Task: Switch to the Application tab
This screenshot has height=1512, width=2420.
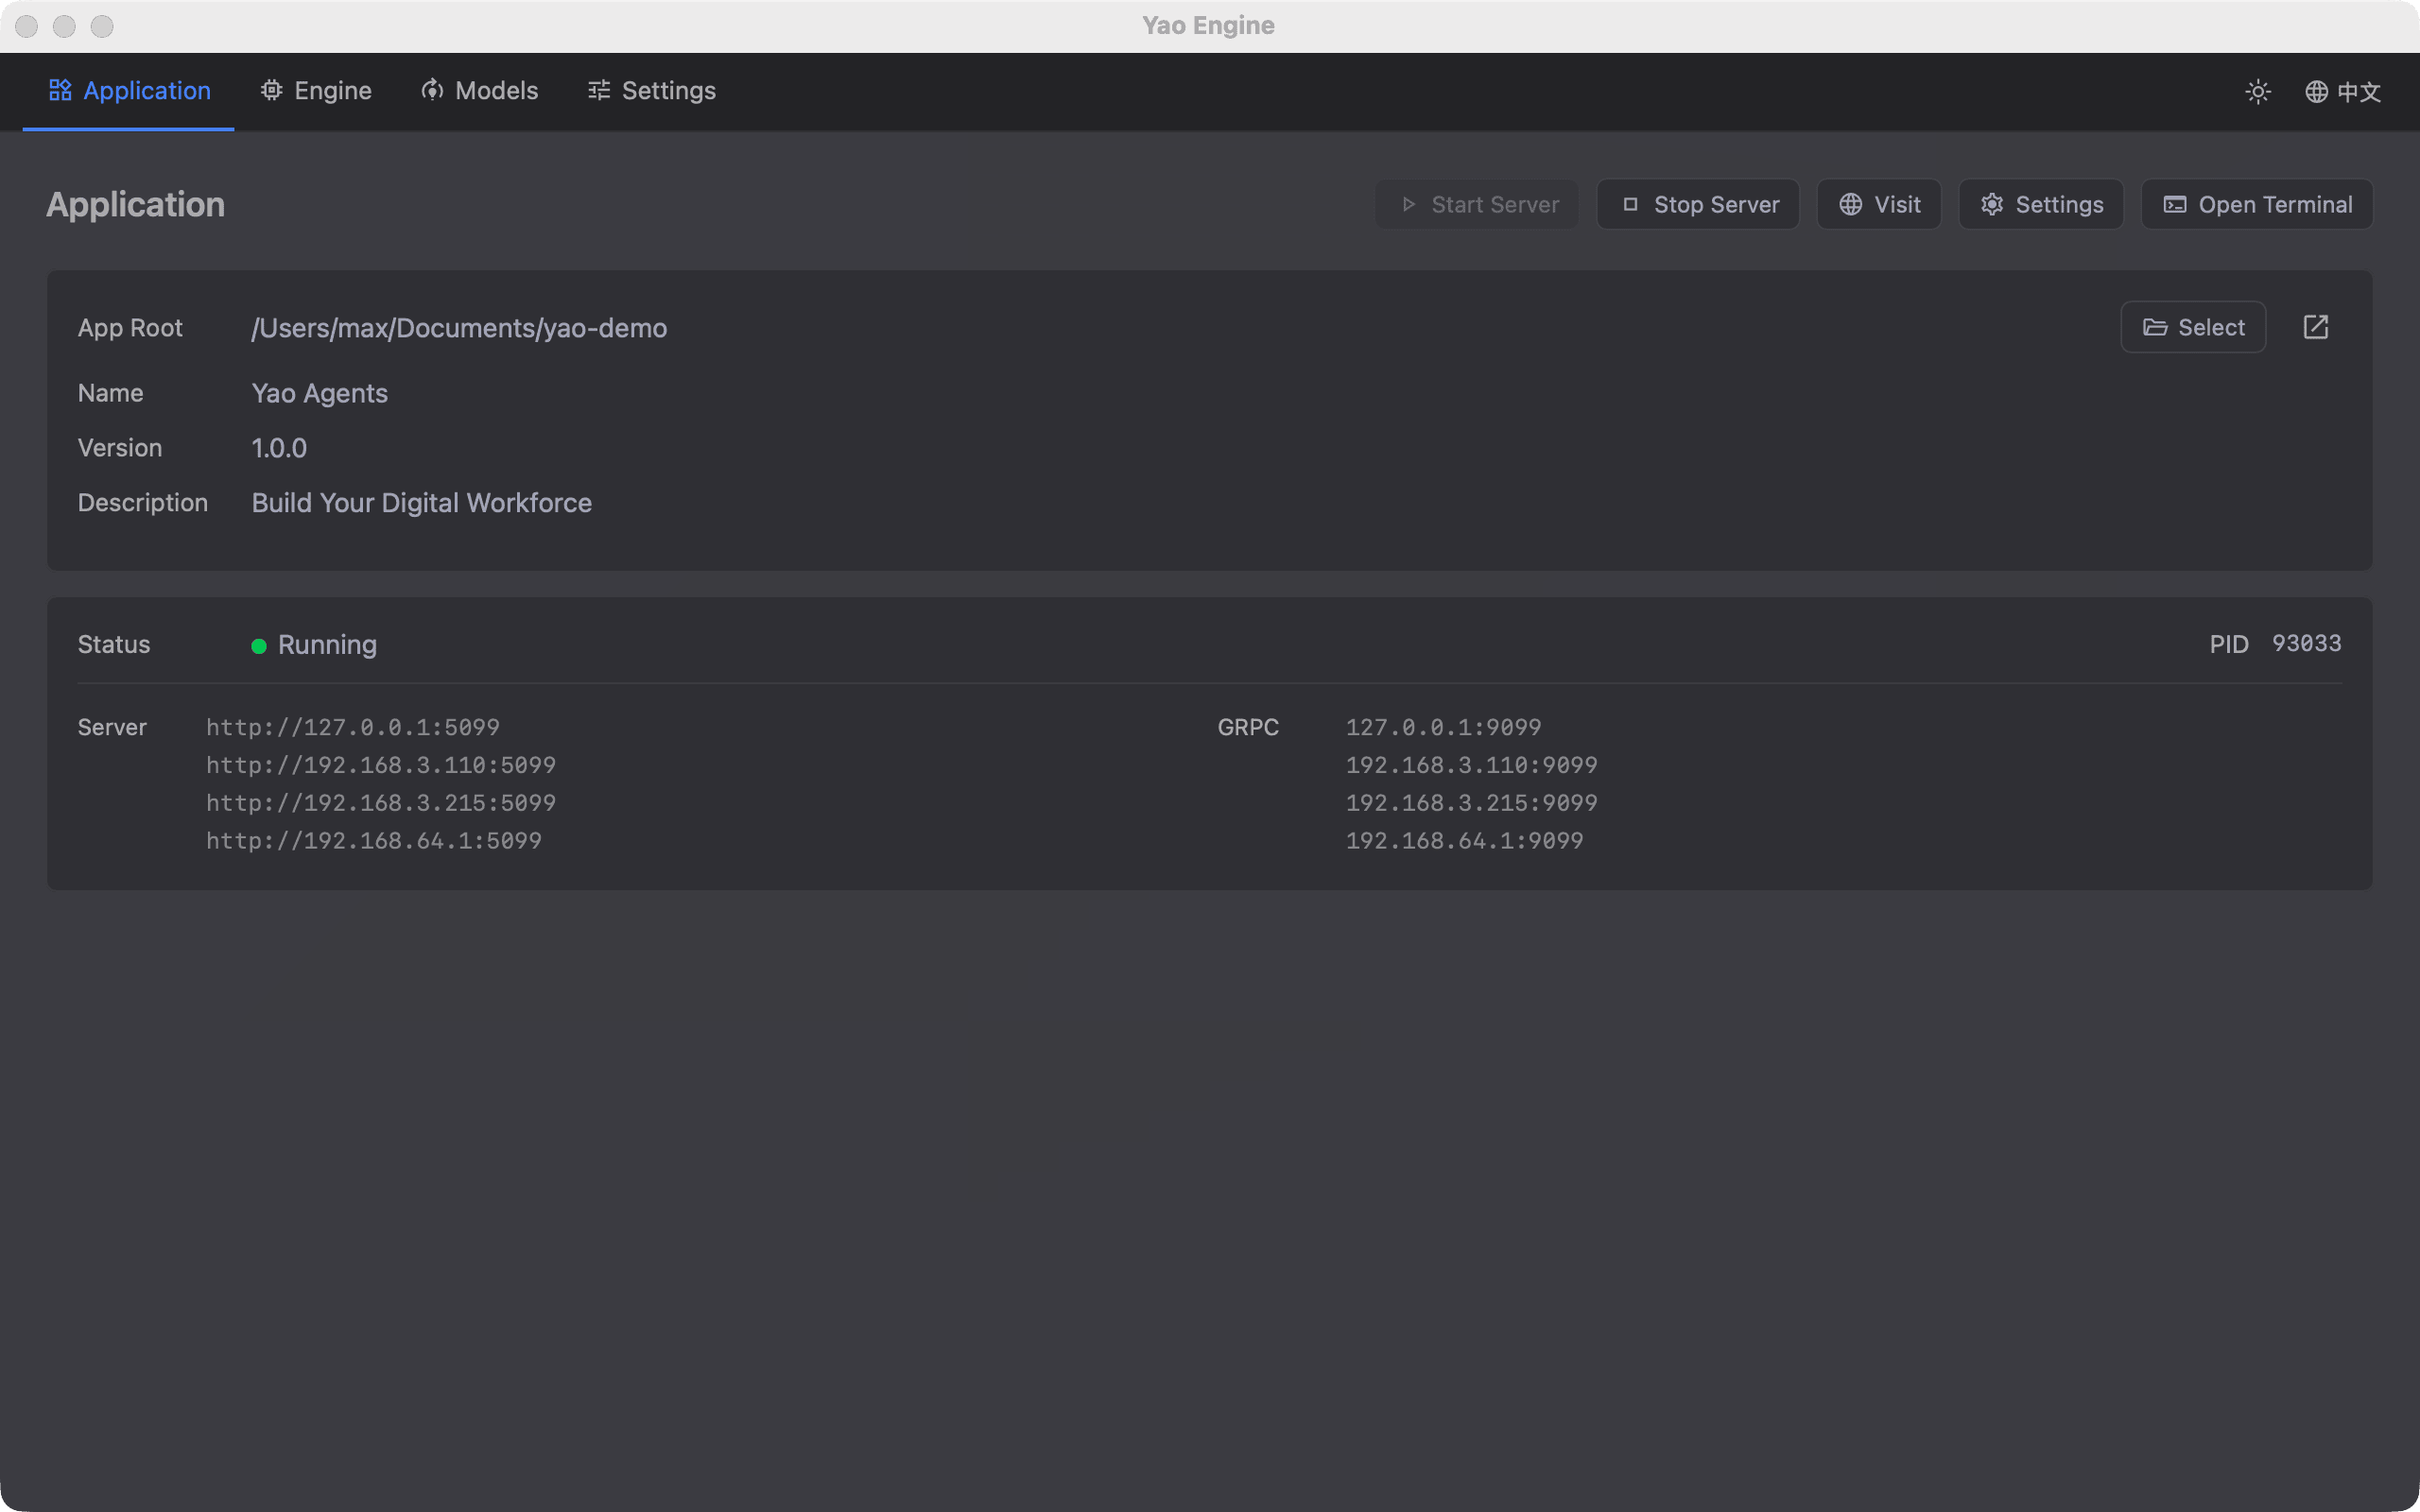Action: (129, 91)
